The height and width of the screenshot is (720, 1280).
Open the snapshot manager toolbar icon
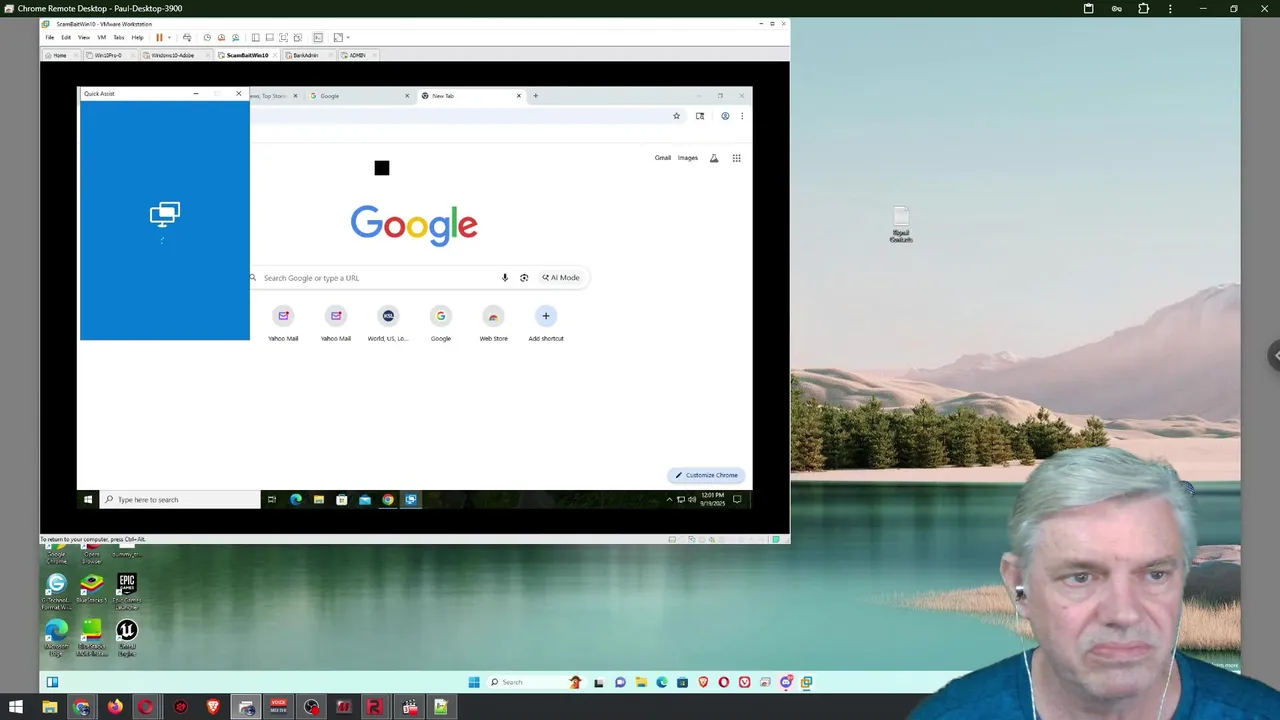[235, 38]
